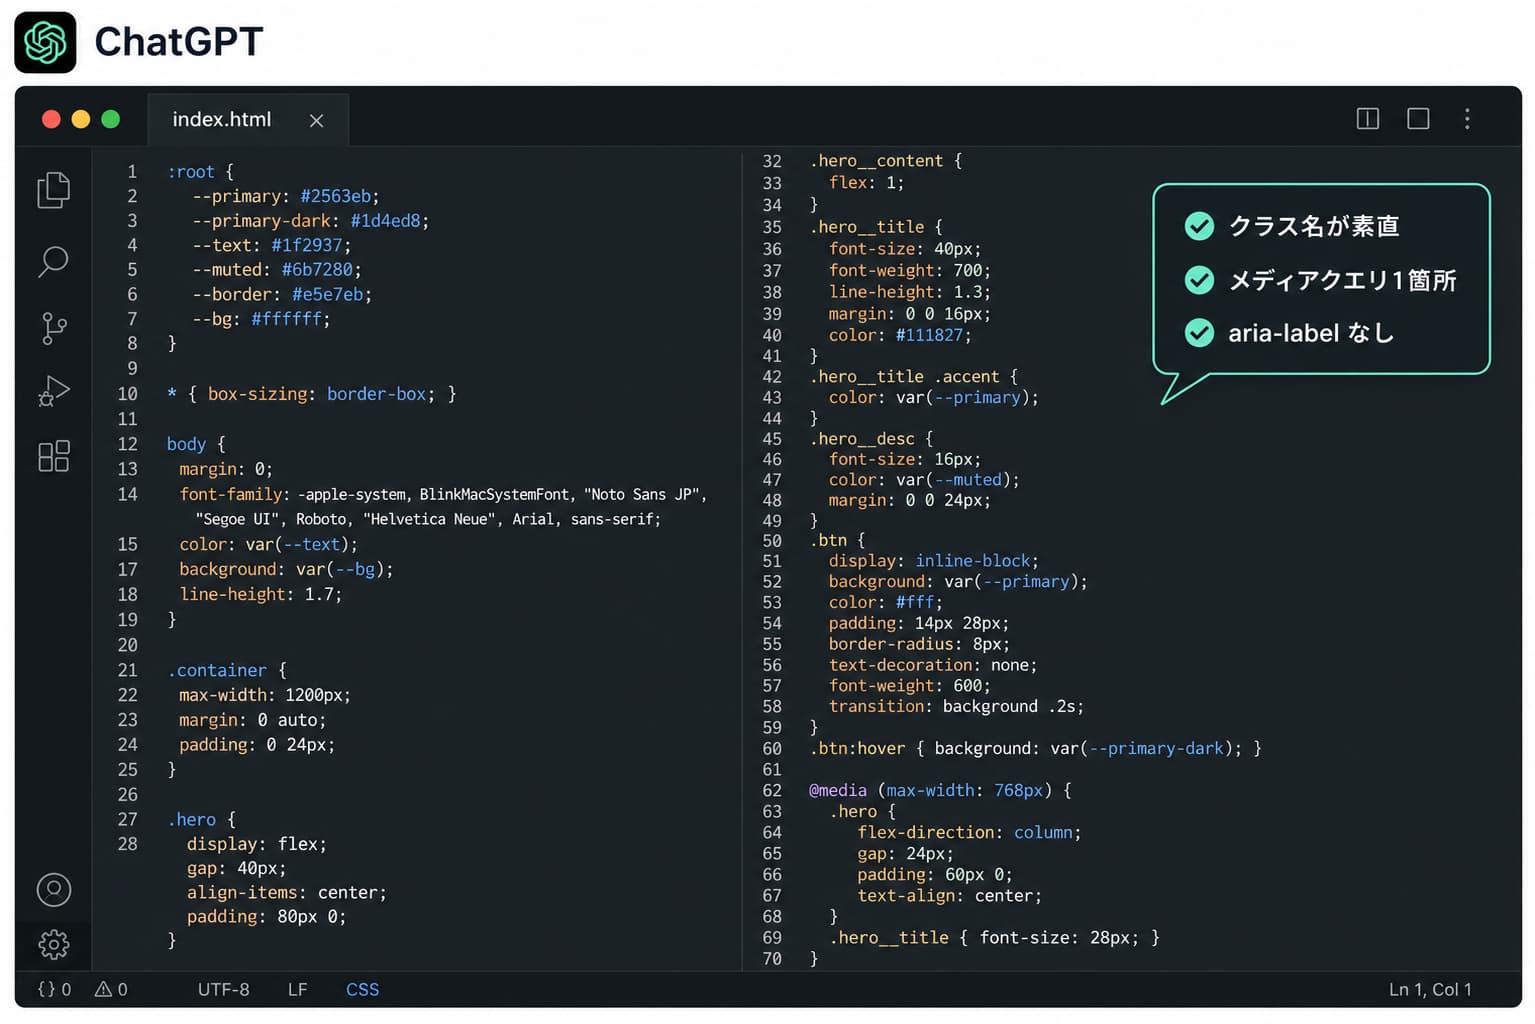Click the "line-height: 1.7;" line
Viewport: 1535px width, 1024px height.
click(260, 594)
